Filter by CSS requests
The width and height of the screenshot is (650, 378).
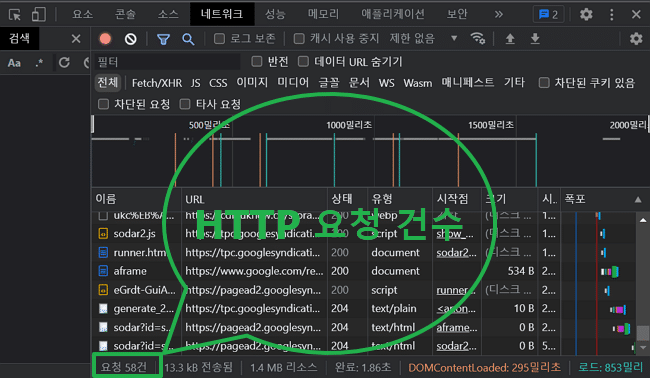tap(218, 83)
